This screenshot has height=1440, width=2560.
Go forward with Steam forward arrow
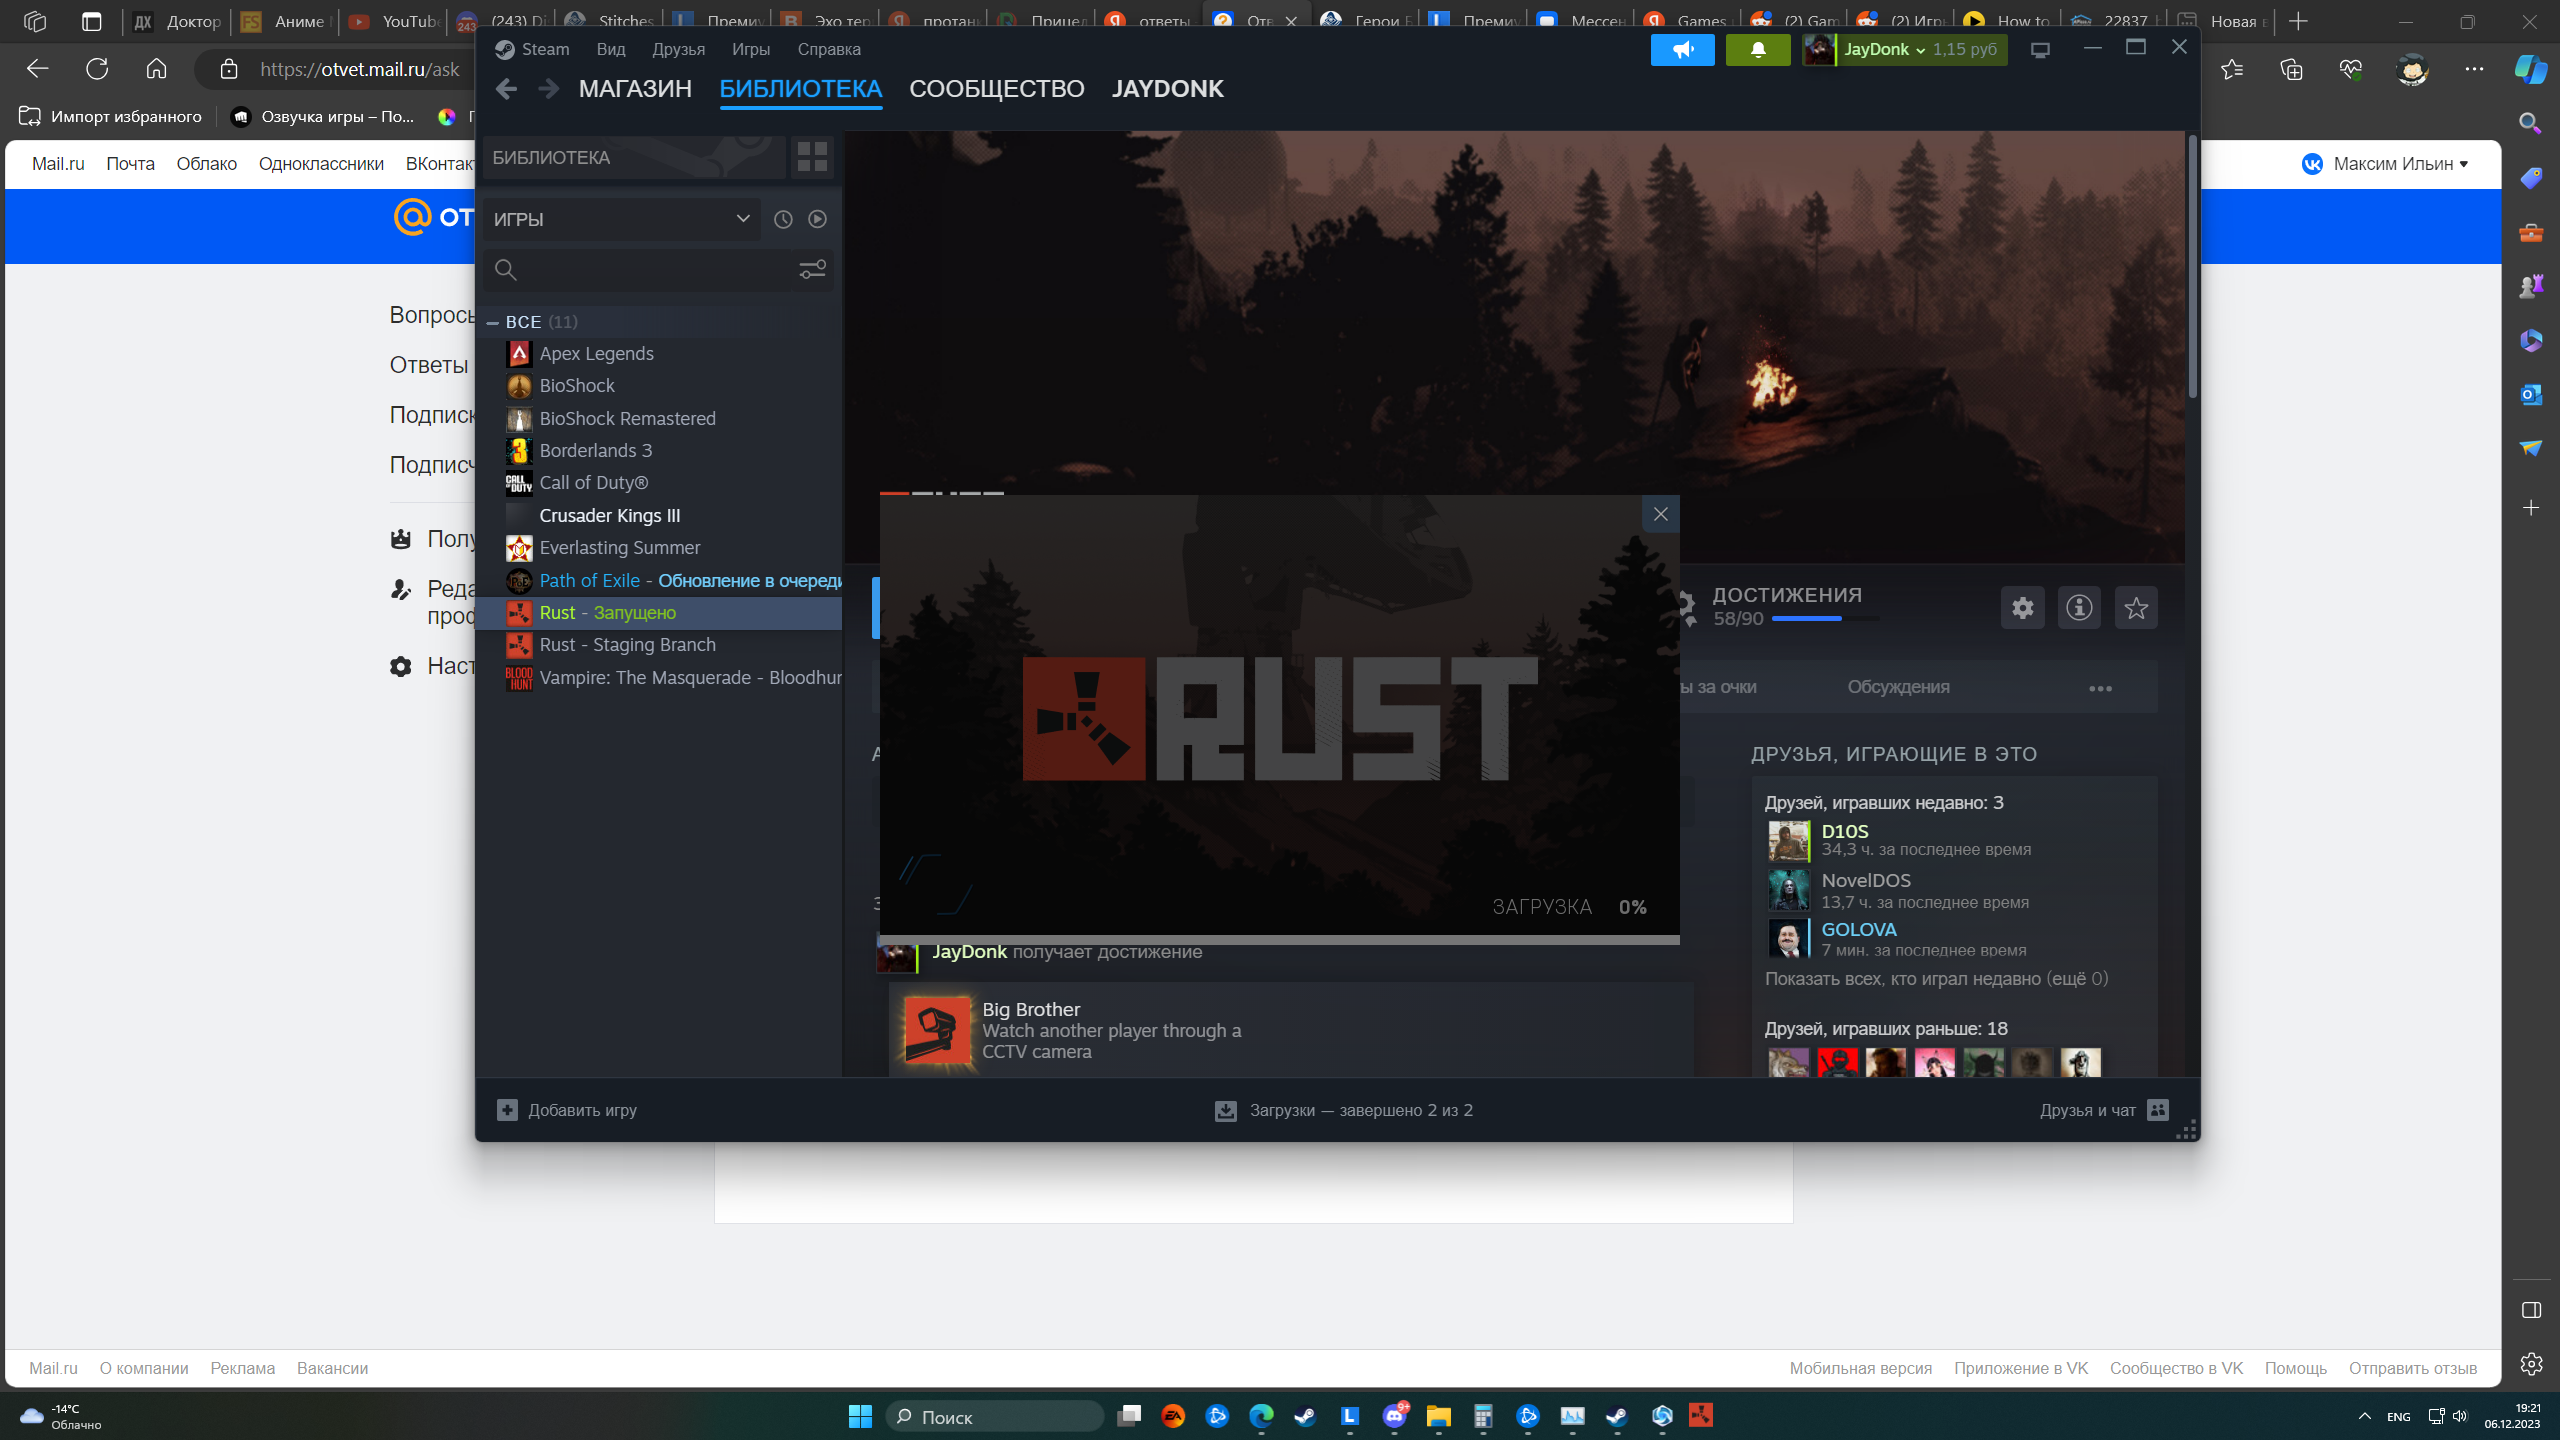tap(548, 89)
